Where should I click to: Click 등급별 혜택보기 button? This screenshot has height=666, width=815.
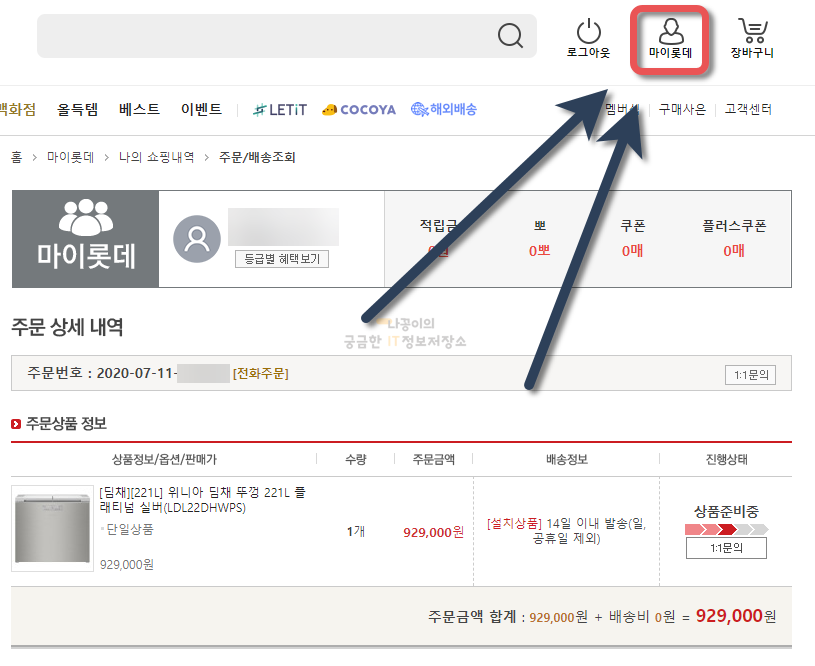[x=282, y=259]
